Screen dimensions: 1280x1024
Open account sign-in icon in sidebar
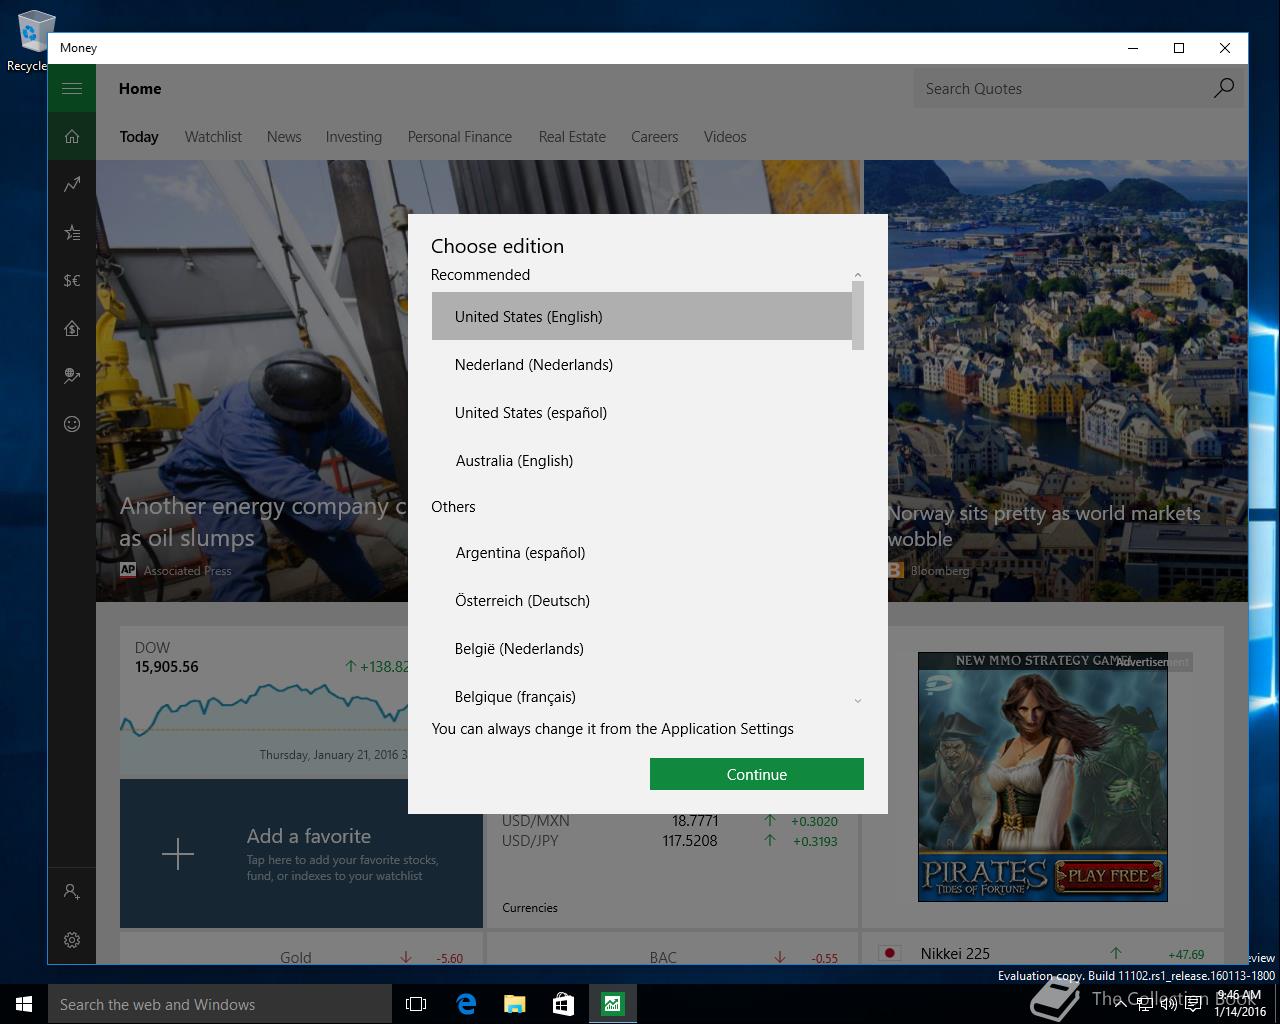pyautogui.click(x=72, y=891)
